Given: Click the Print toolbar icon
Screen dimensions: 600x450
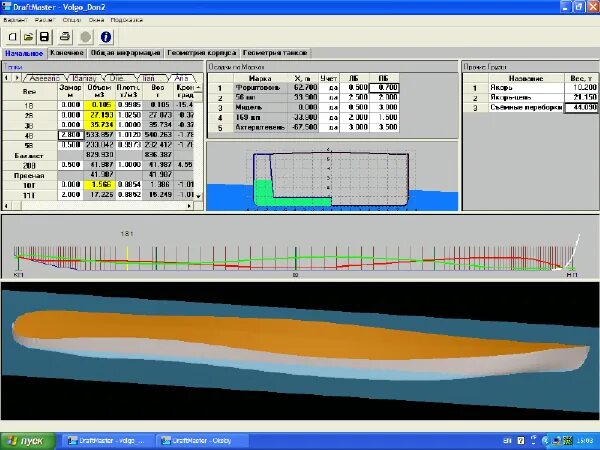Looking at the screenshot, I should [x=65, y=37].
